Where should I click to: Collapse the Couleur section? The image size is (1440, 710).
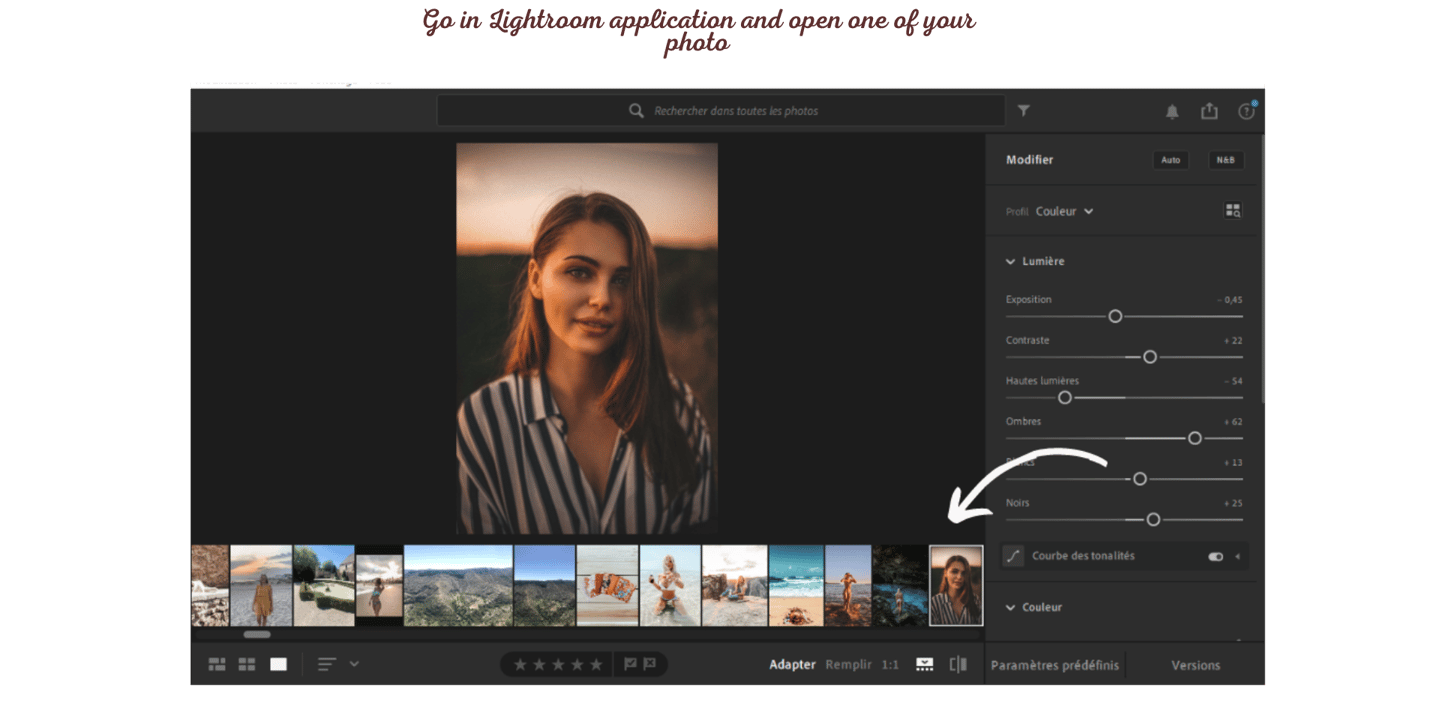[x=1010, y=608]
